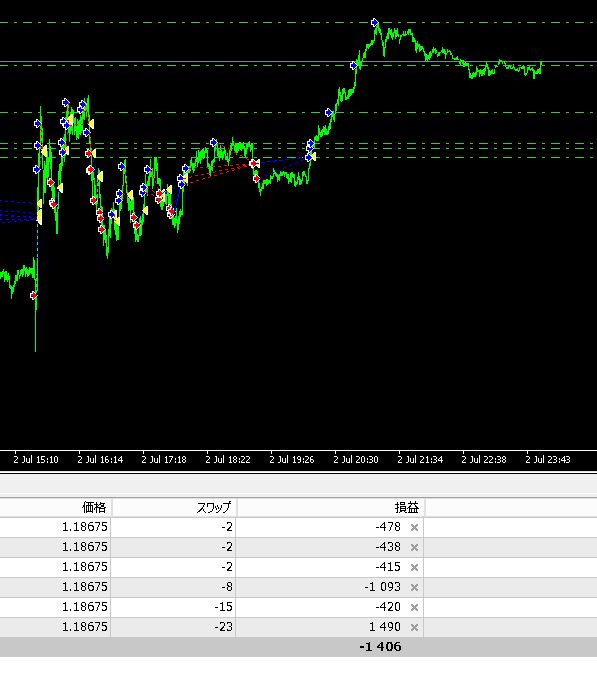Sort table by スワップ column header
597x678 pixels.
click(174, 507)
